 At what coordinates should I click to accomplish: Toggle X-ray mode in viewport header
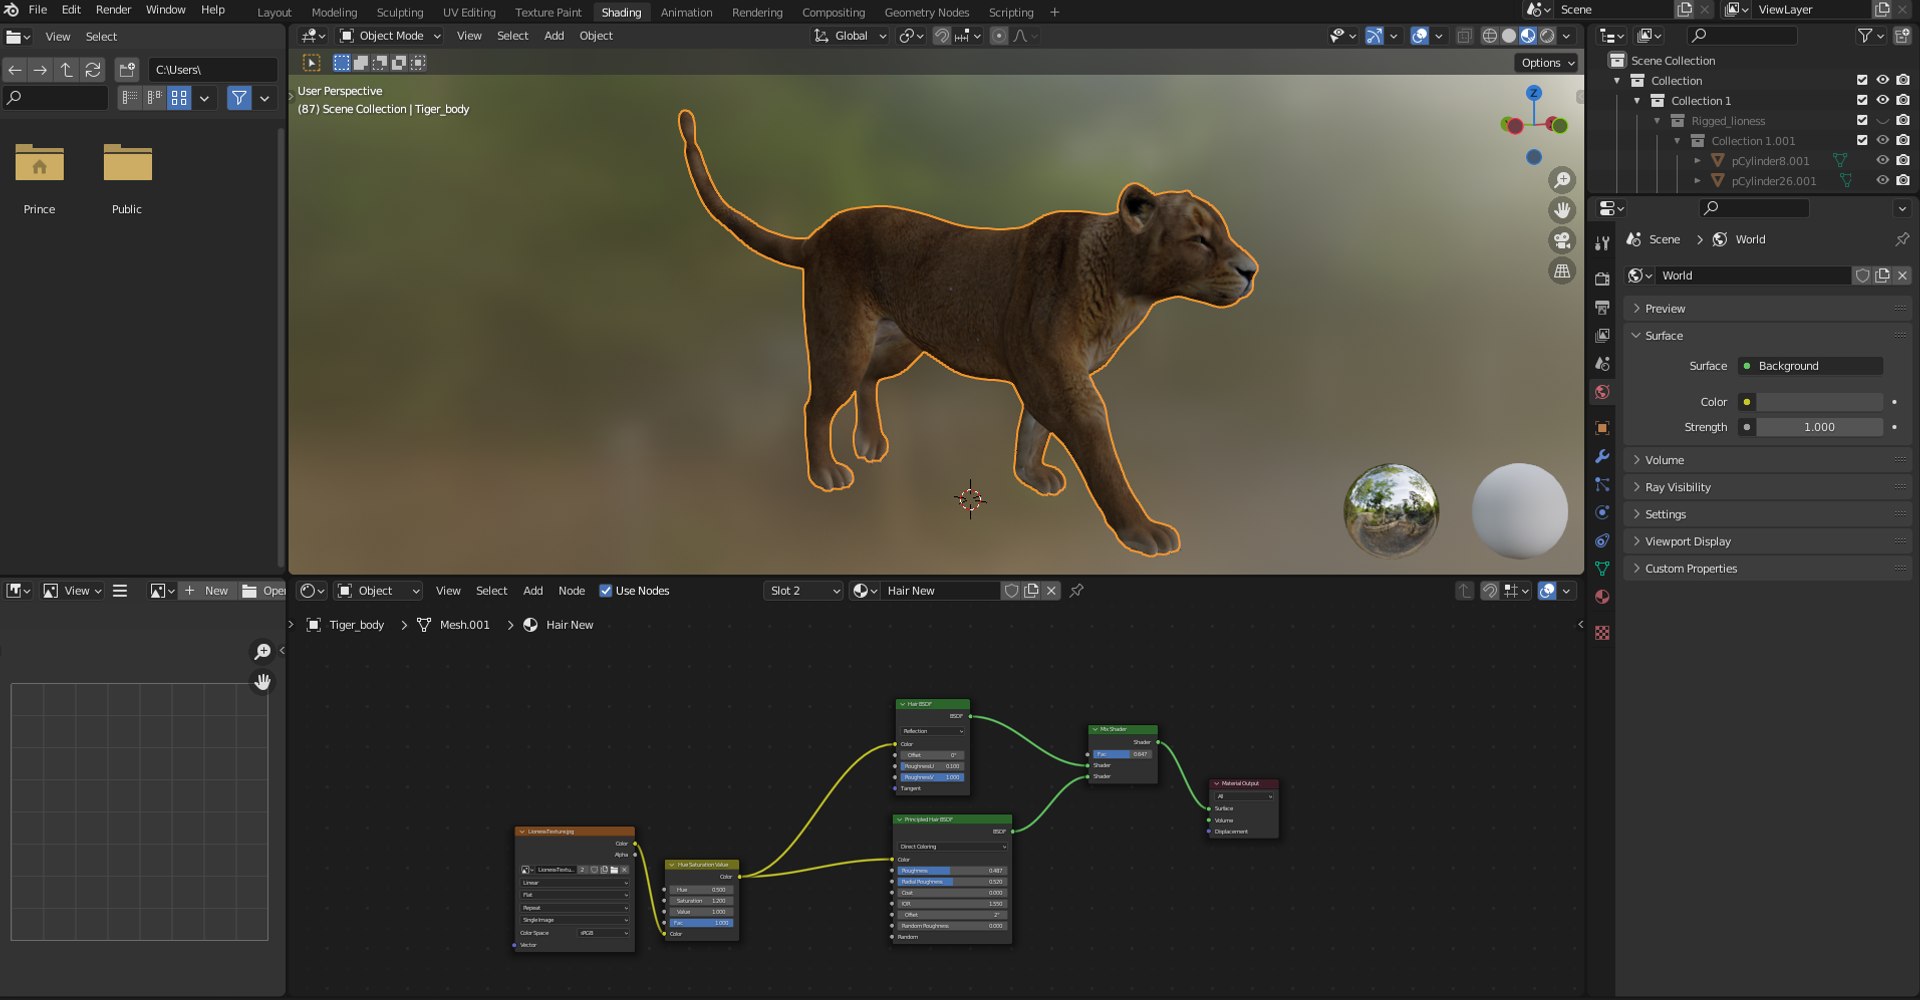coord(1464,36)
